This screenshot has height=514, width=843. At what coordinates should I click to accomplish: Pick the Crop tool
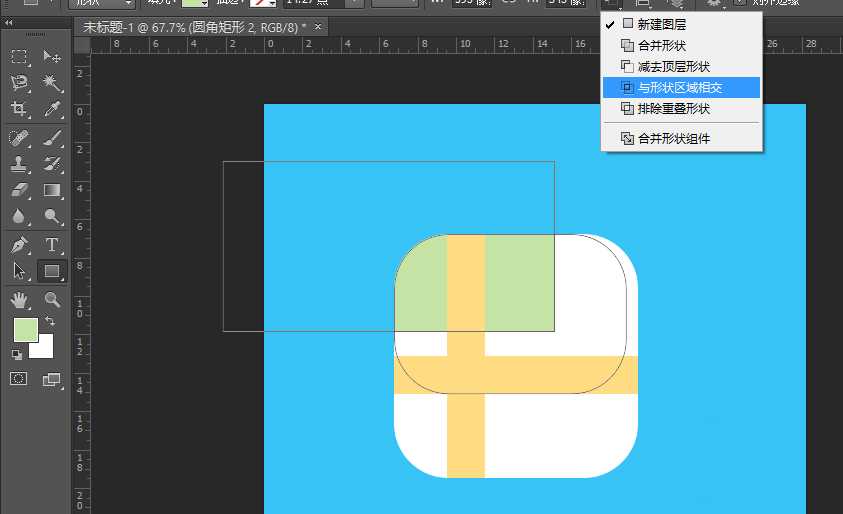[19, 109]
